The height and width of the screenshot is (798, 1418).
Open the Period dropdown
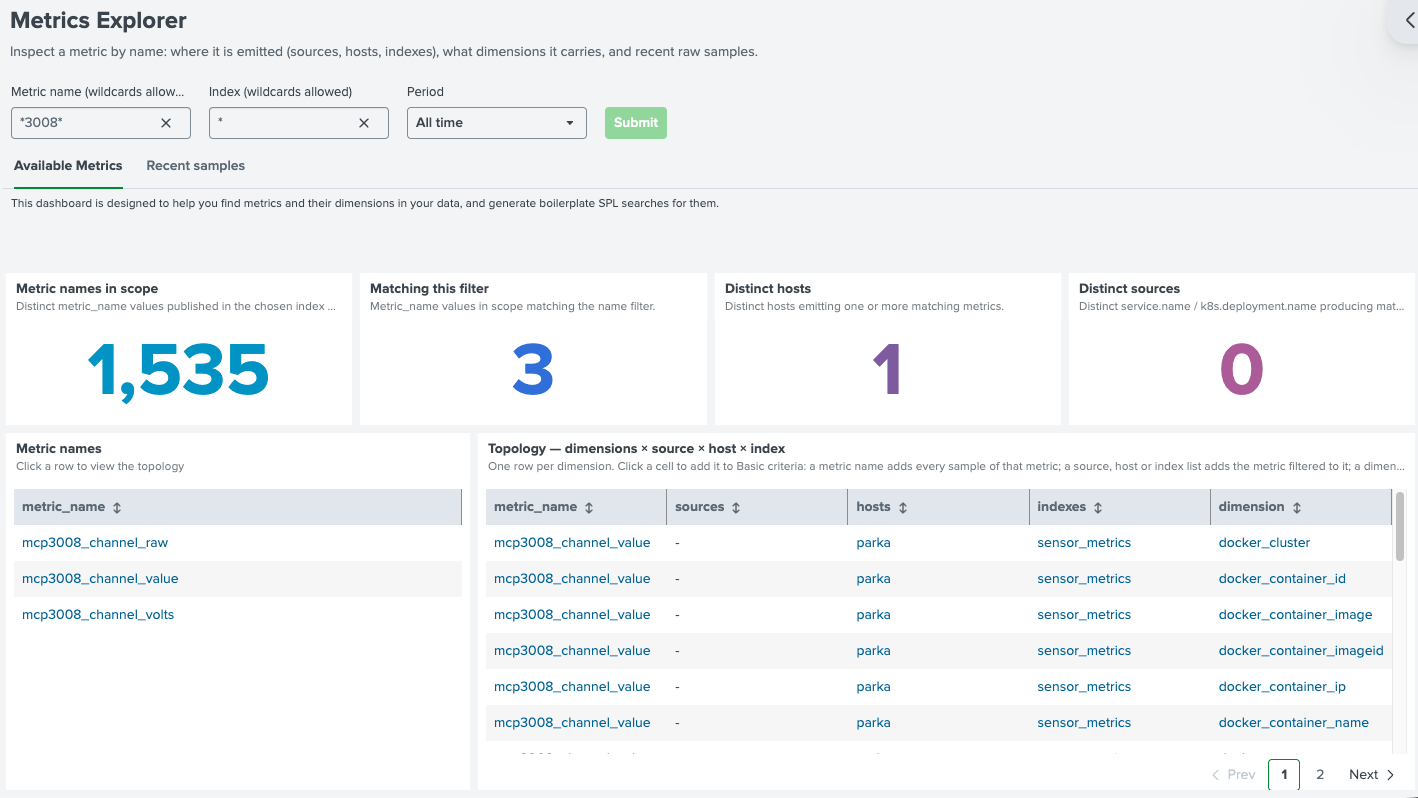click(x=497, y=123)
